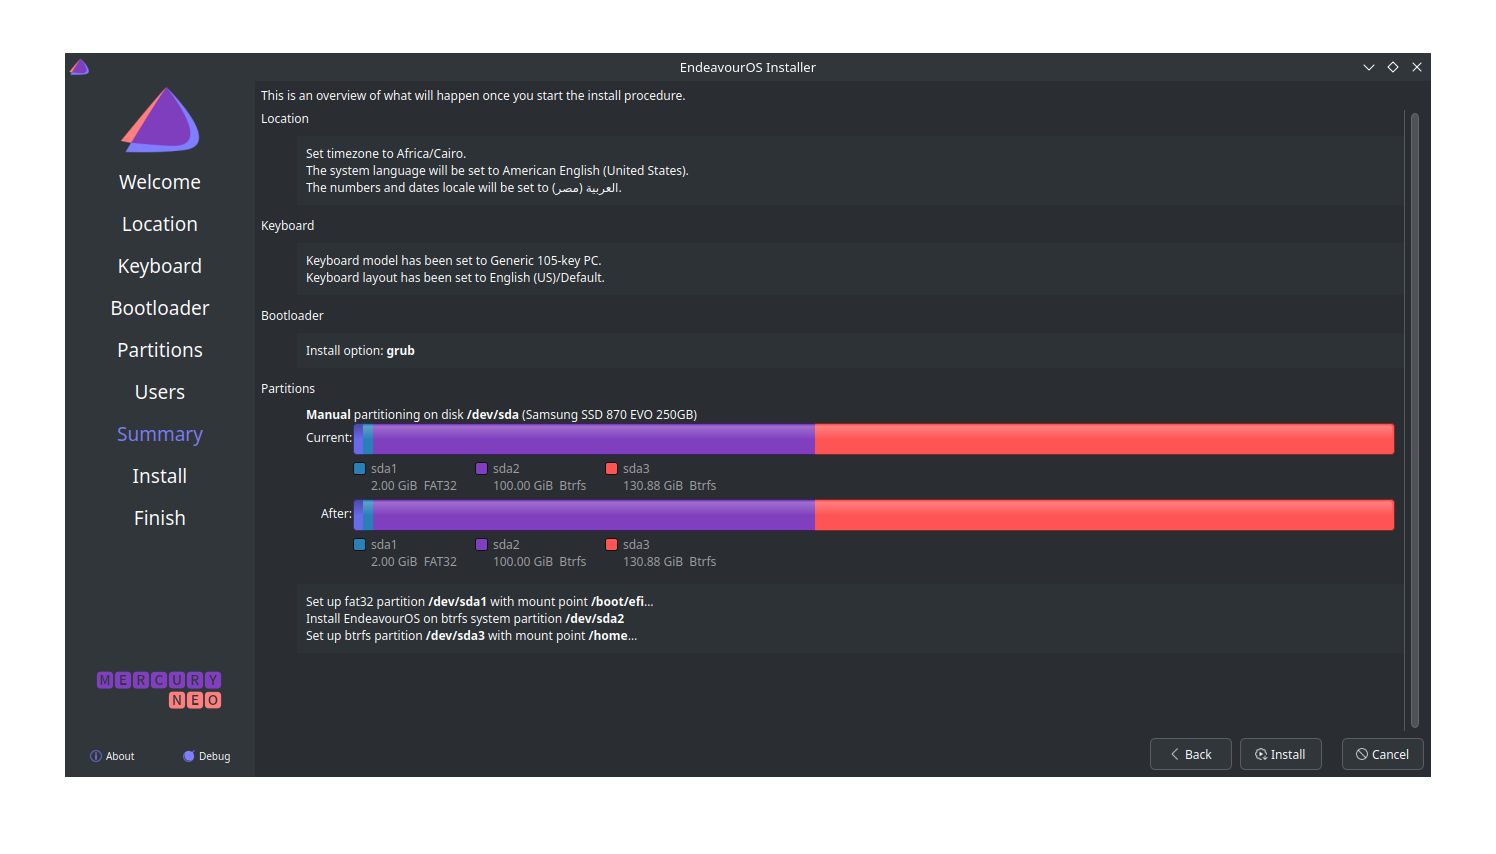This screenshot has width=1496, height=854.
Task: Click the Mercury Neo release badge
Action: tap(159, 690)
